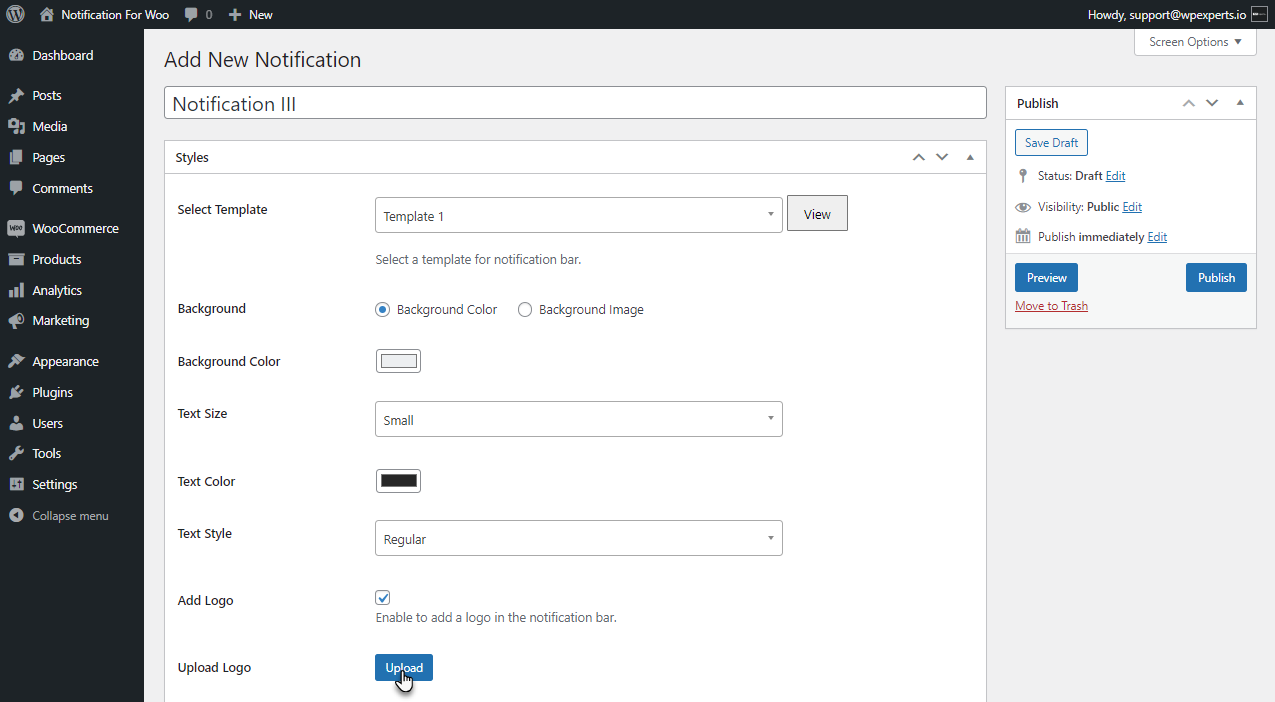Click the Publish button
Viewport: 1275px width, 702px height.
[x=1216, y=278]
